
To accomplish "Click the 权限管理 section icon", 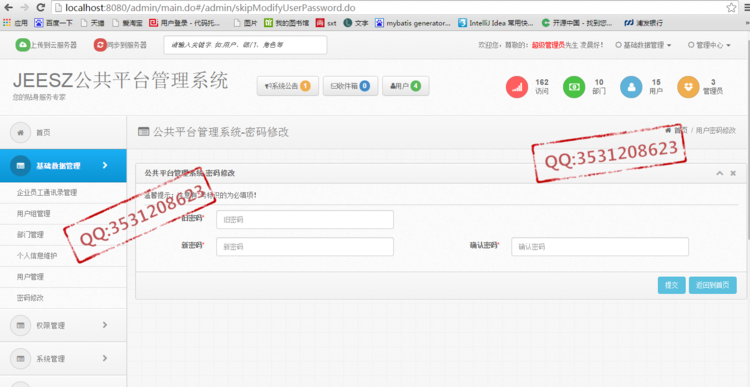I will coord(20,325).
